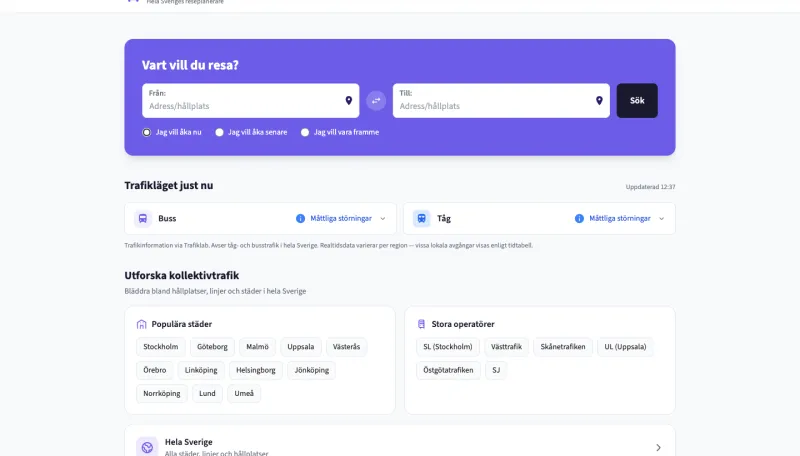This screenshot has width=800, height=456.
Task: Click the info icon next to Tåg disturbances
Action: click(579, 218)
